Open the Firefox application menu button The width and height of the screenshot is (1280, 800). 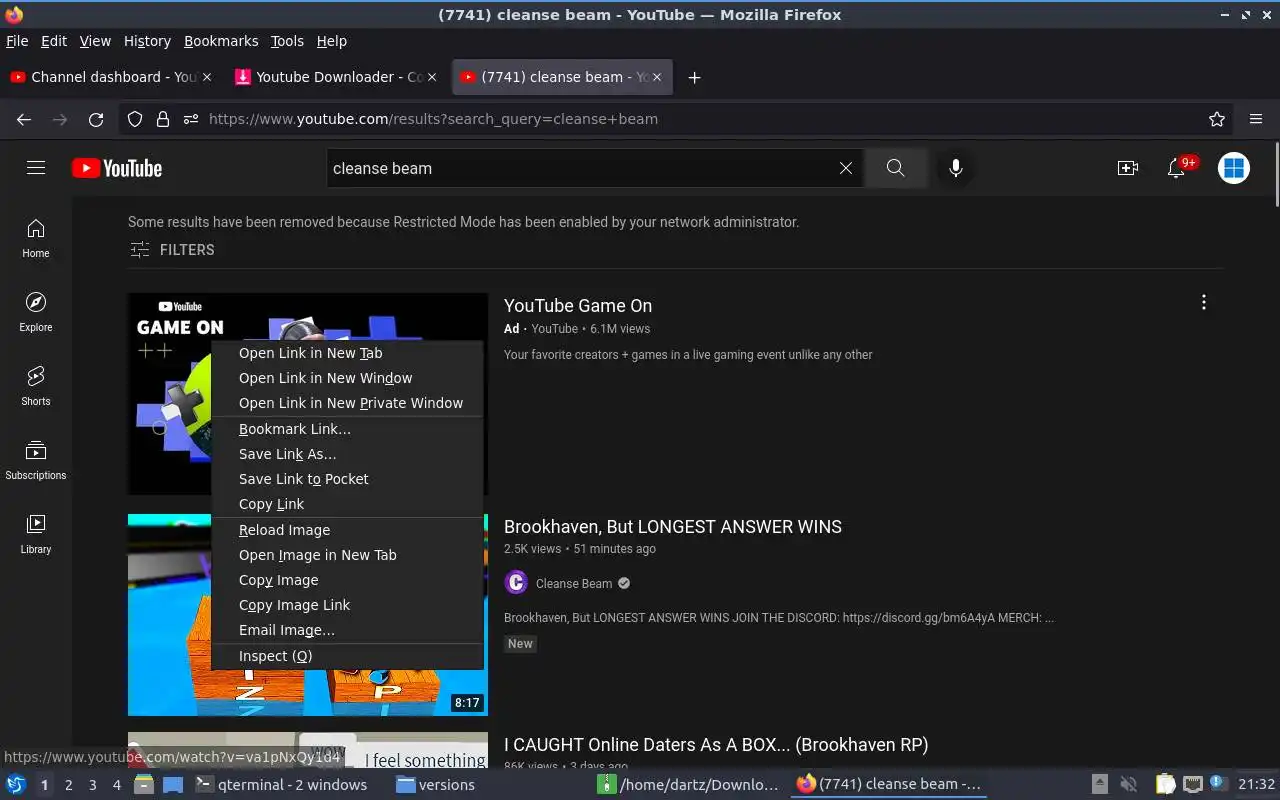(x=1256, y=119)
